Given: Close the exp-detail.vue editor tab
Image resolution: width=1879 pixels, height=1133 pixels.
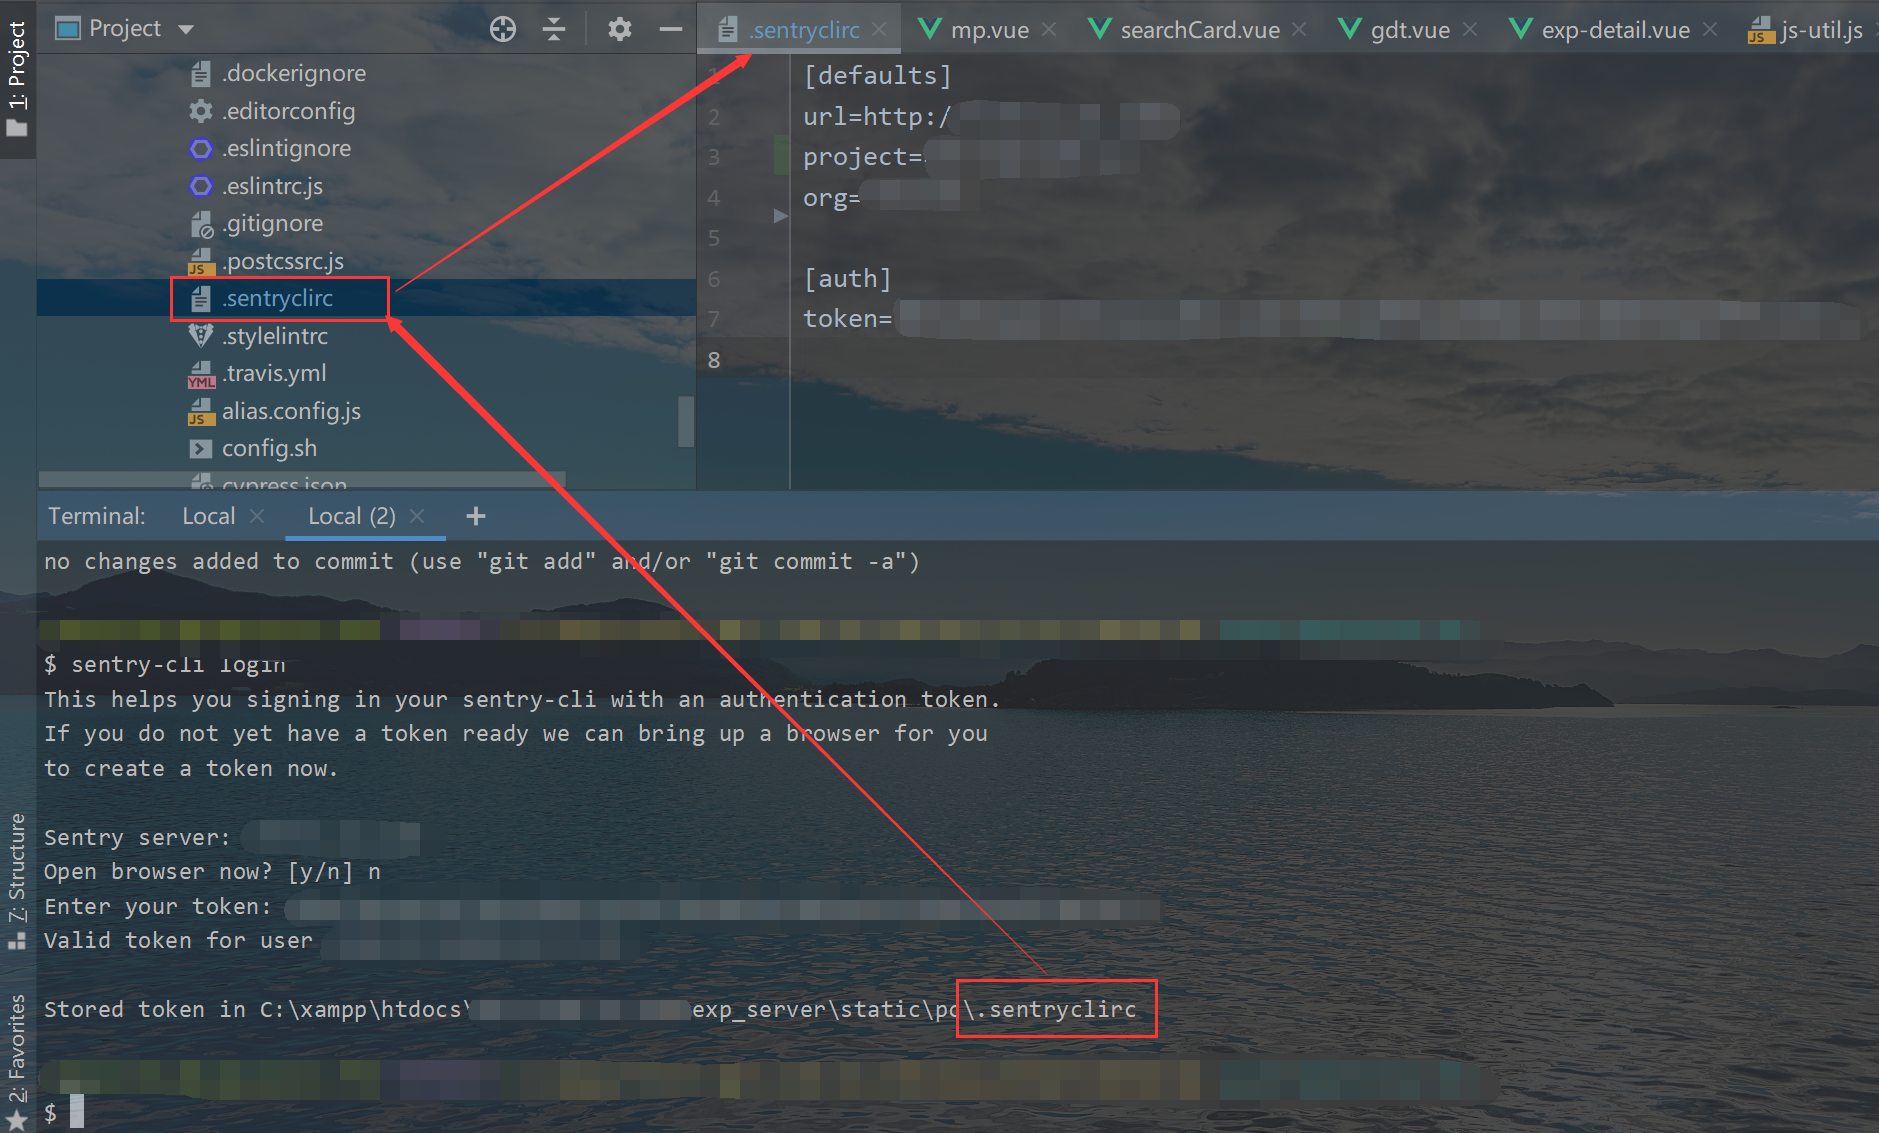Looking at the screenshot, I should coord(1710,30).
